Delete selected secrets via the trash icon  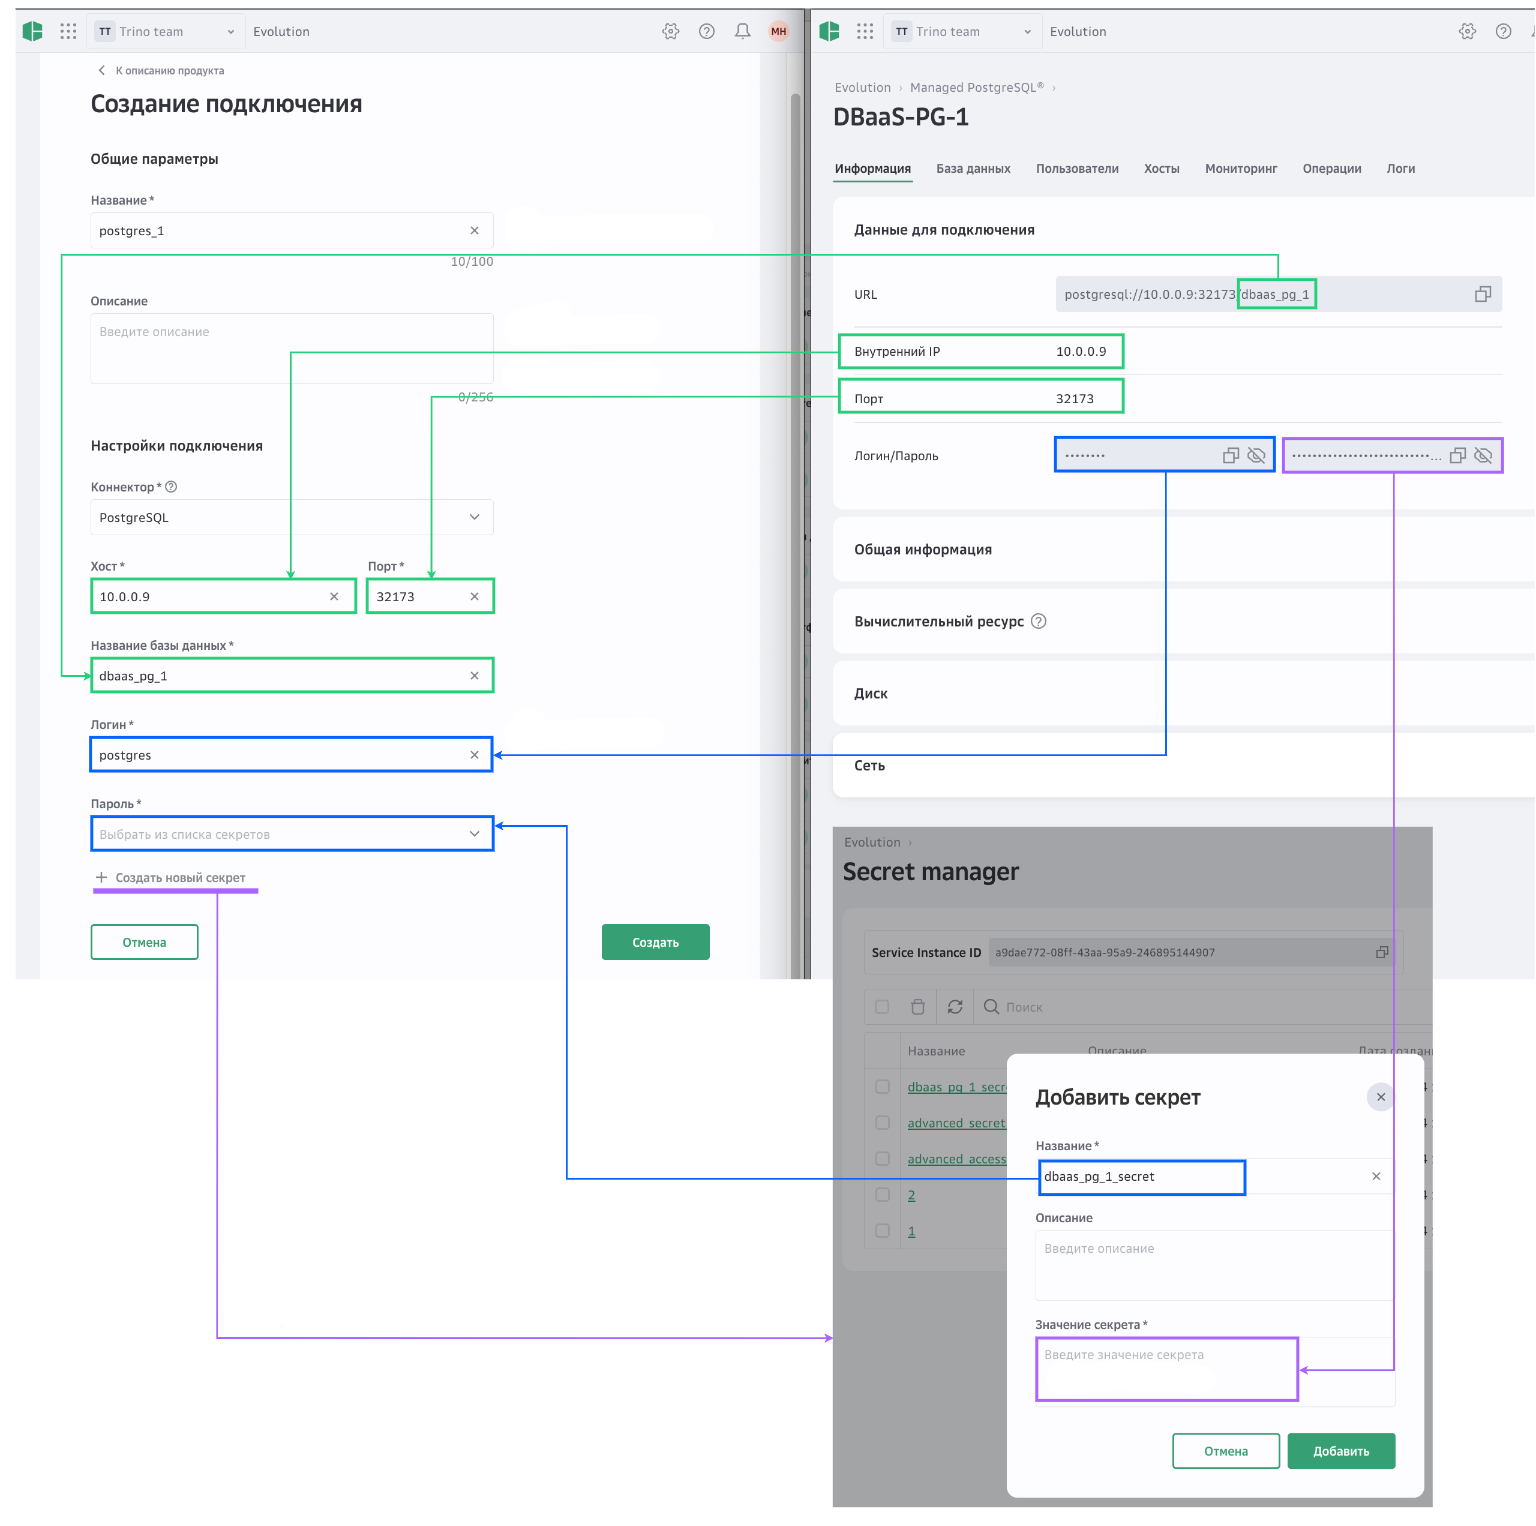(x=920, y=1007)
